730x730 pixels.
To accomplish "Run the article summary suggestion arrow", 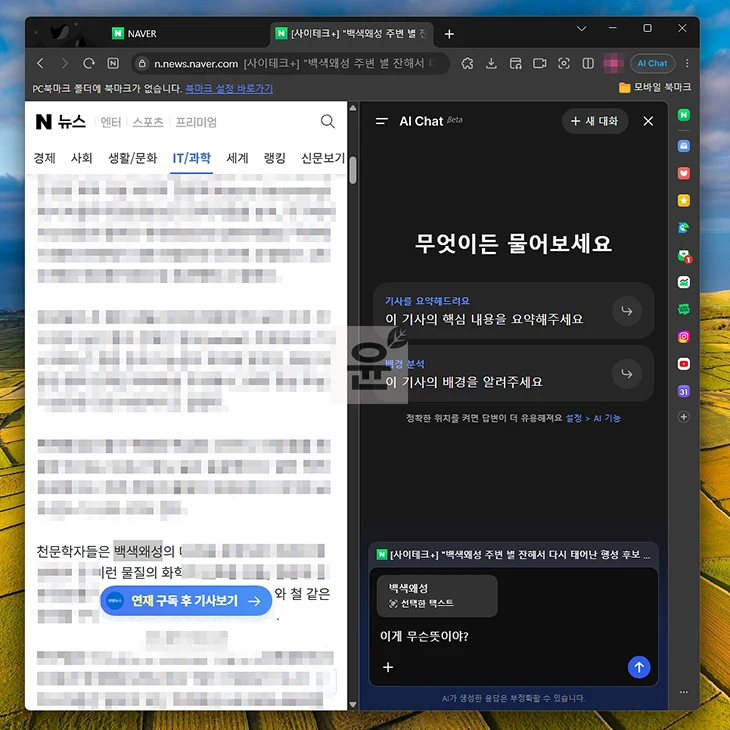I will (x=627, y=311).
